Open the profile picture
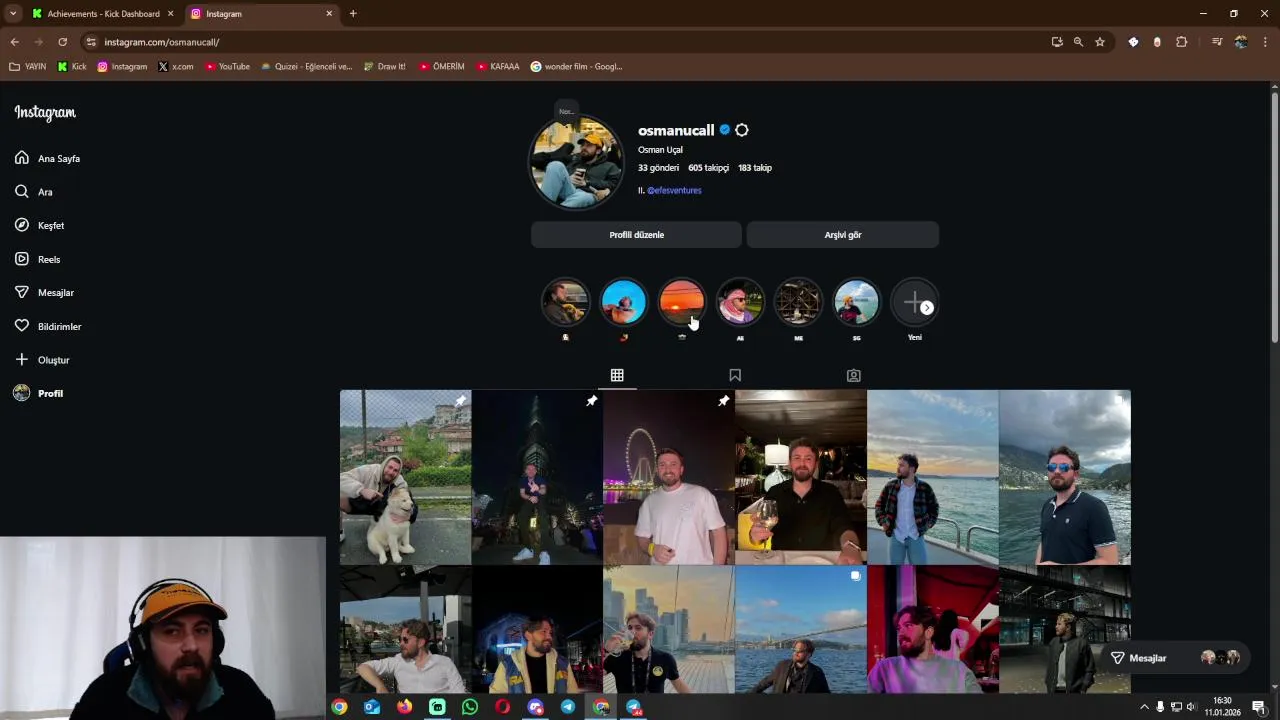Image resolution: width=1280 pixels, height=720 pixels. click(x=576, y=162)
